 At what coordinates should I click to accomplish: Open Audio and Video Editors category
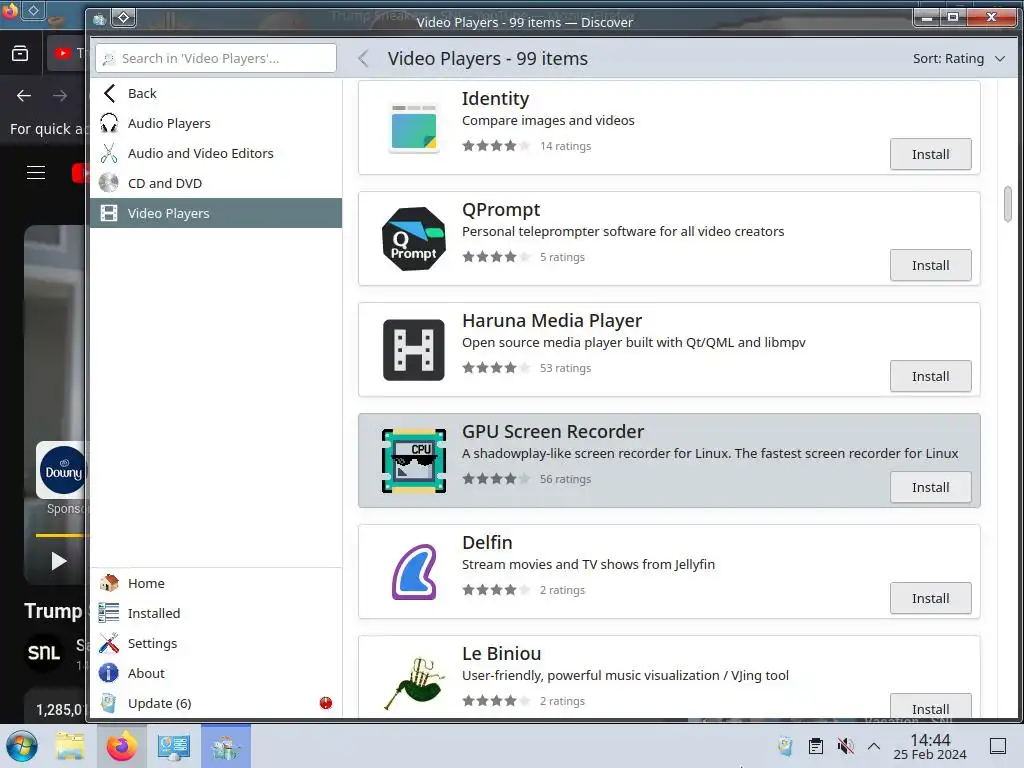216,153
